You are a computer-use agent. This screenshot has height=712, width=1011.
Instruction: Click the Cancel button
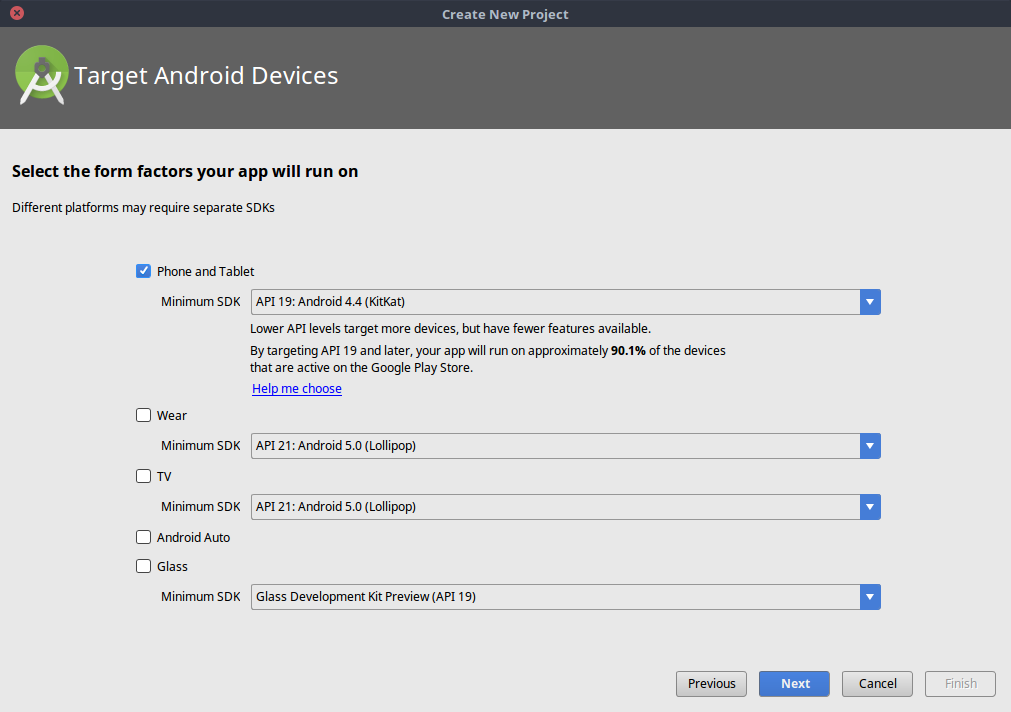pyautogui.click(x=877, y=683)
